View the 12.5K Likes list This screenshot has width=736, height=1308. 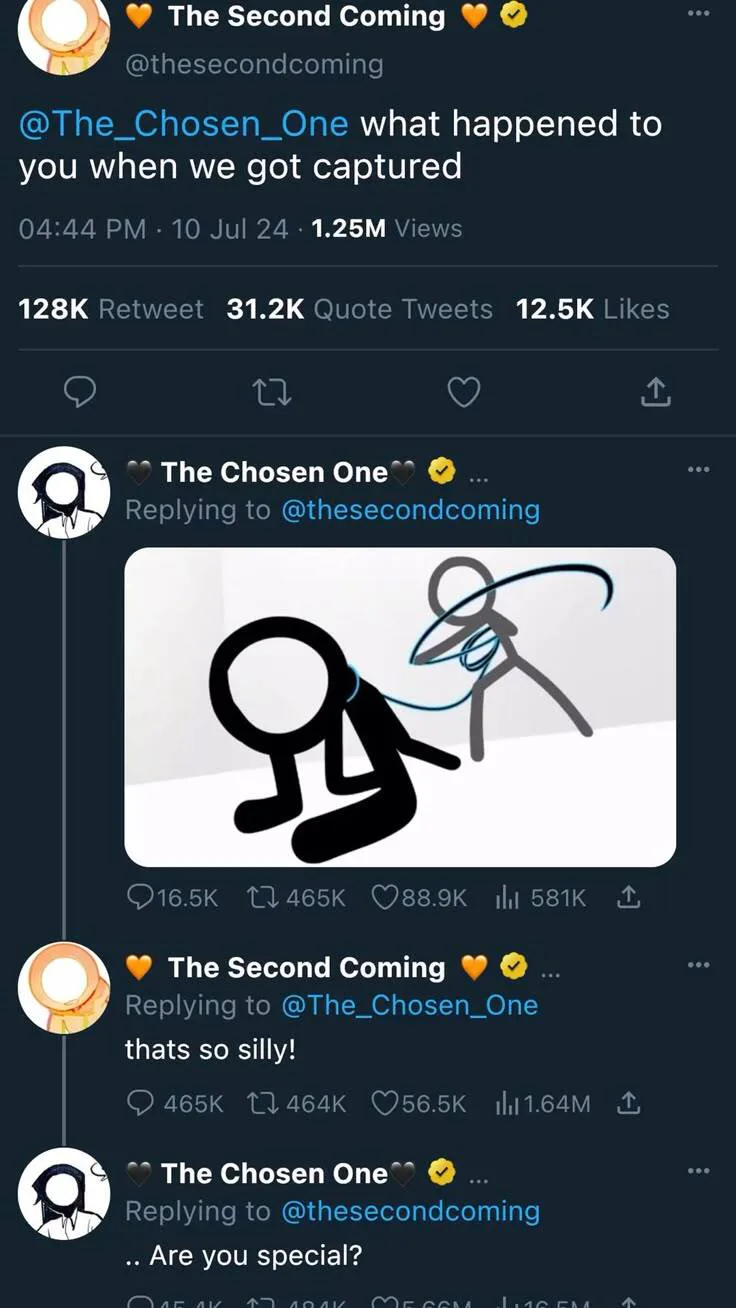click(592, 309)
